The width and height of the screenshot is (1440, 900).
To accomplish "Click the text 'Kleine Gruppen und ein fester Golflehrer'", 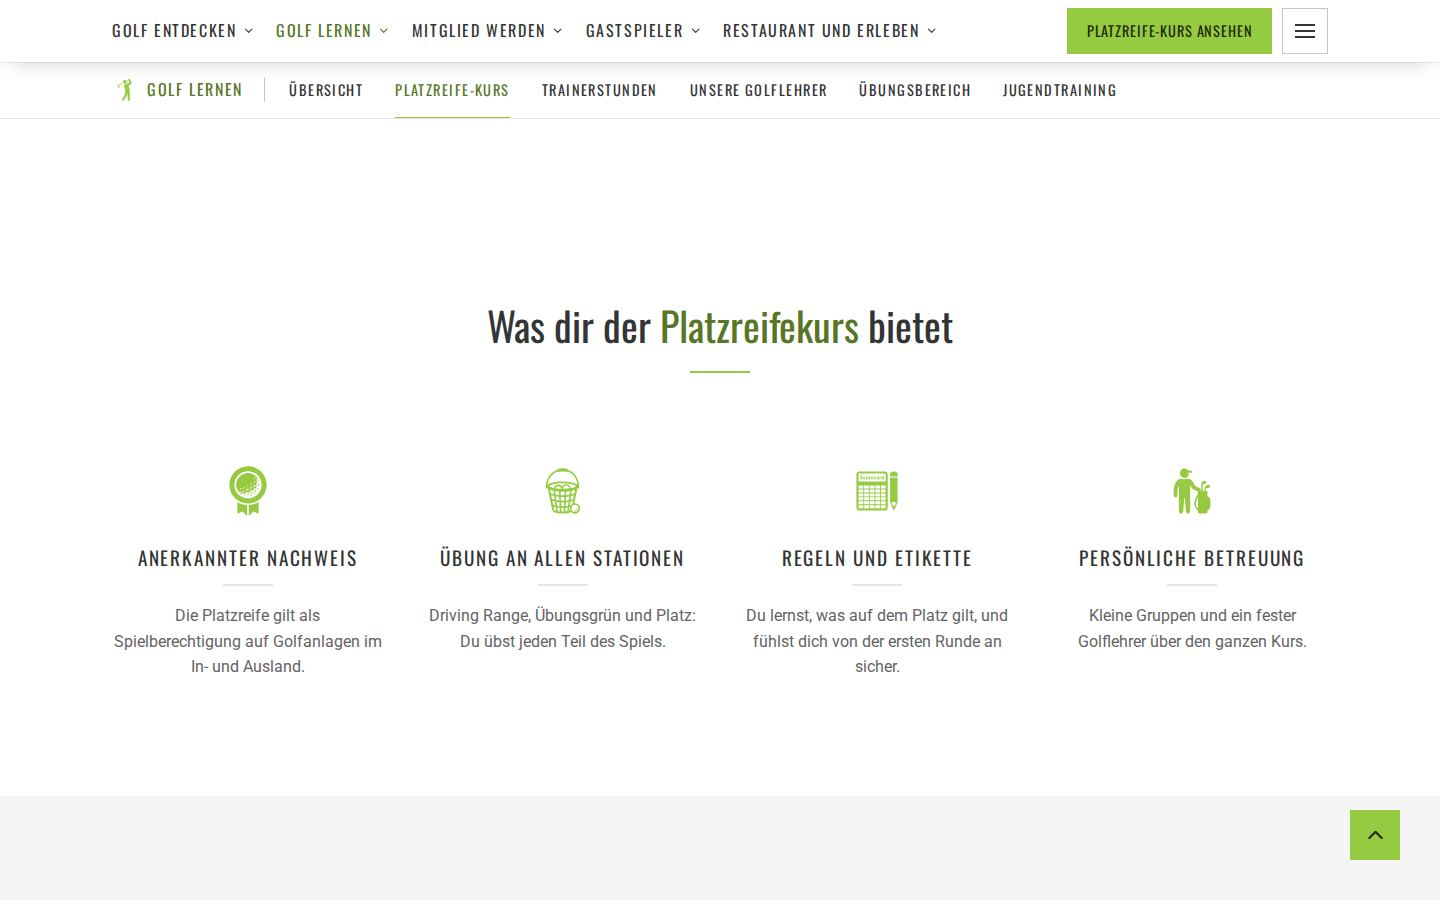I will coord(1192,628).
